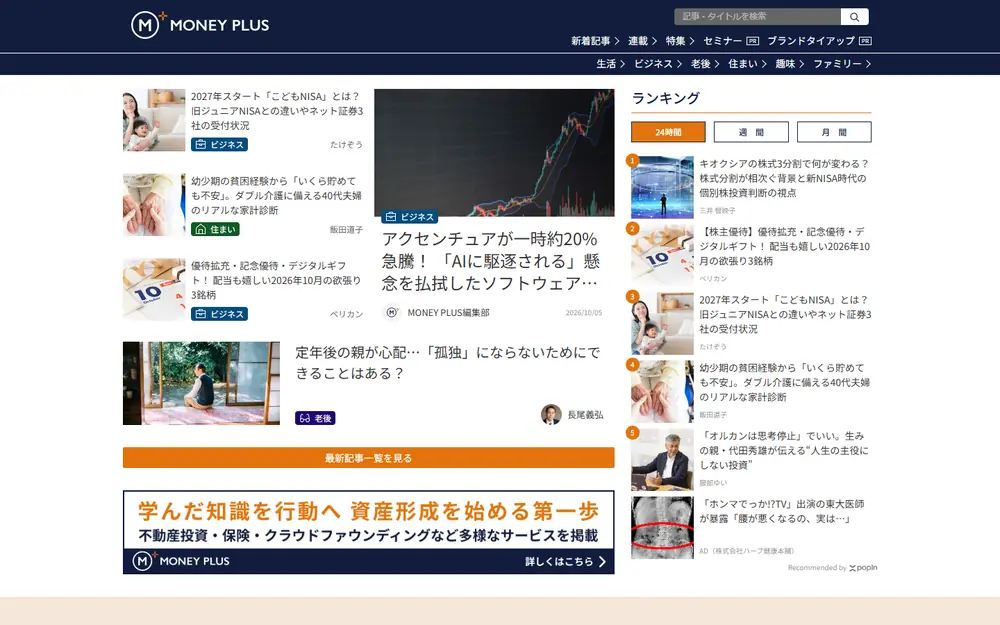Screen dimensions: 1000x625
Task: Open ホンマでっか!?TV sponsored article
Action: tap(782, 511)
